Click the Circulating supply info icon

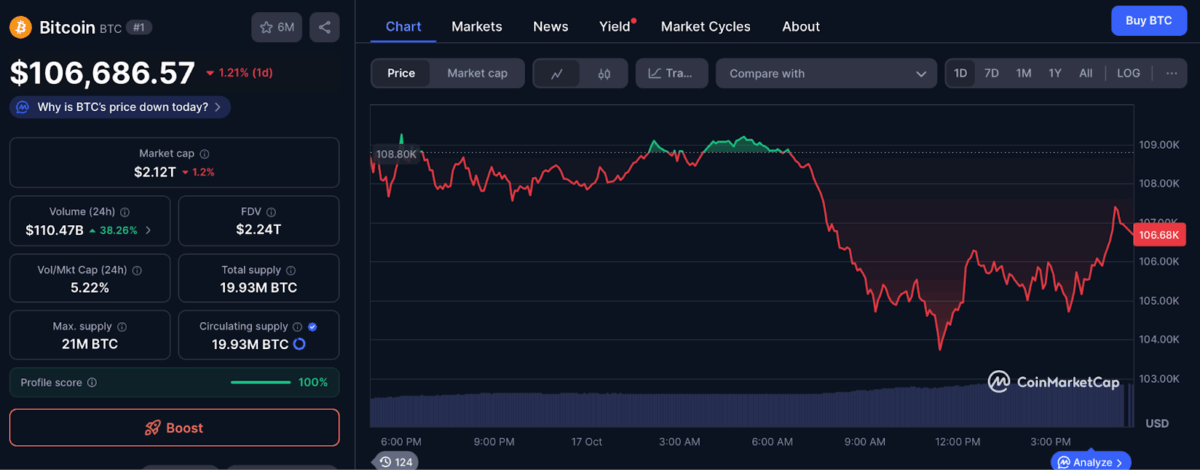[297, 327]
